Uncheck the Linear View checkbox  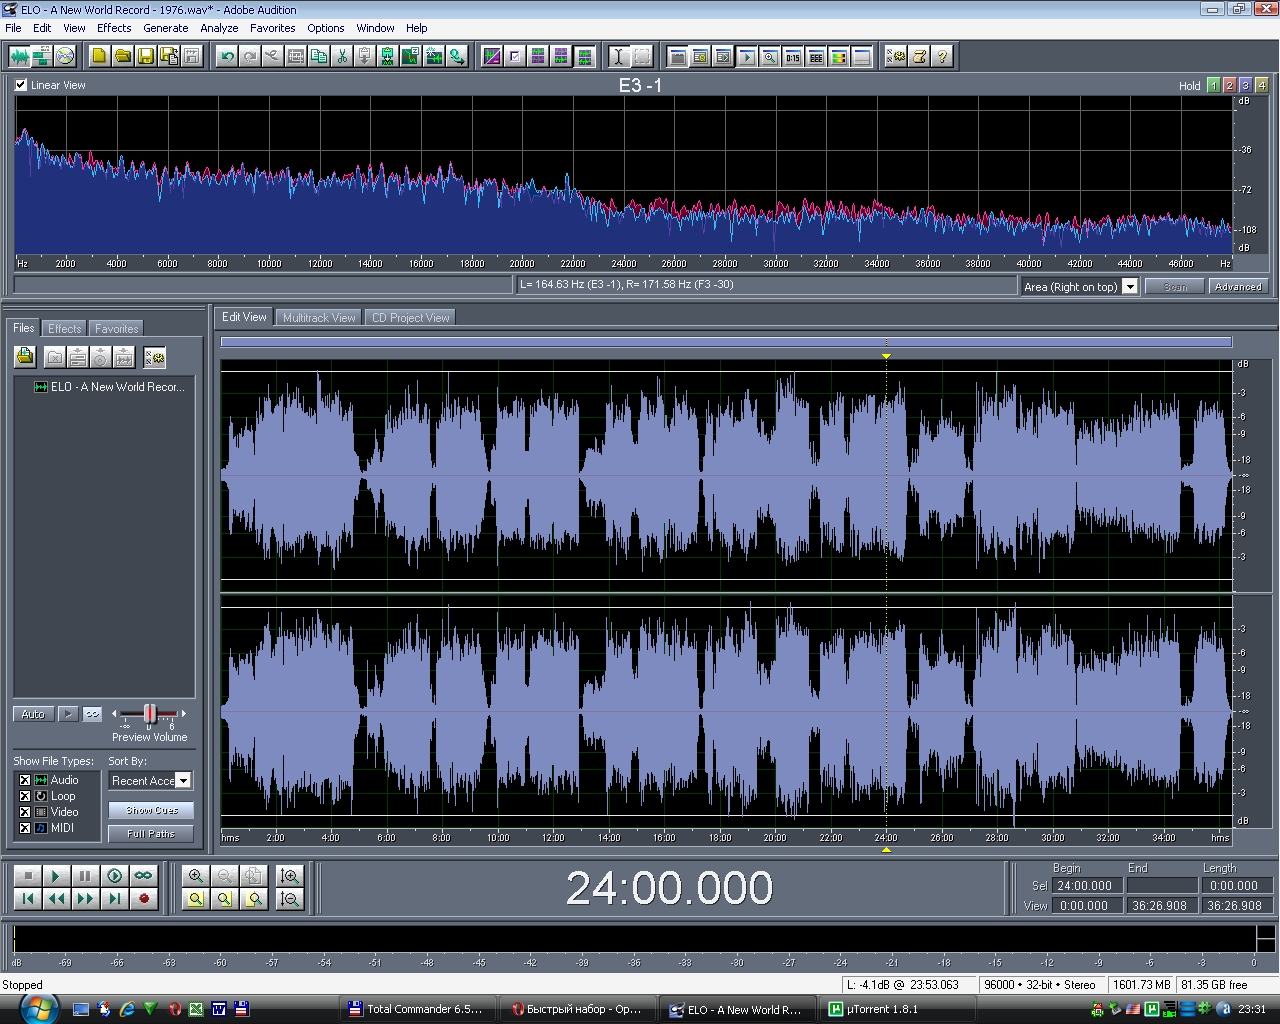click(x=21, y=85)
